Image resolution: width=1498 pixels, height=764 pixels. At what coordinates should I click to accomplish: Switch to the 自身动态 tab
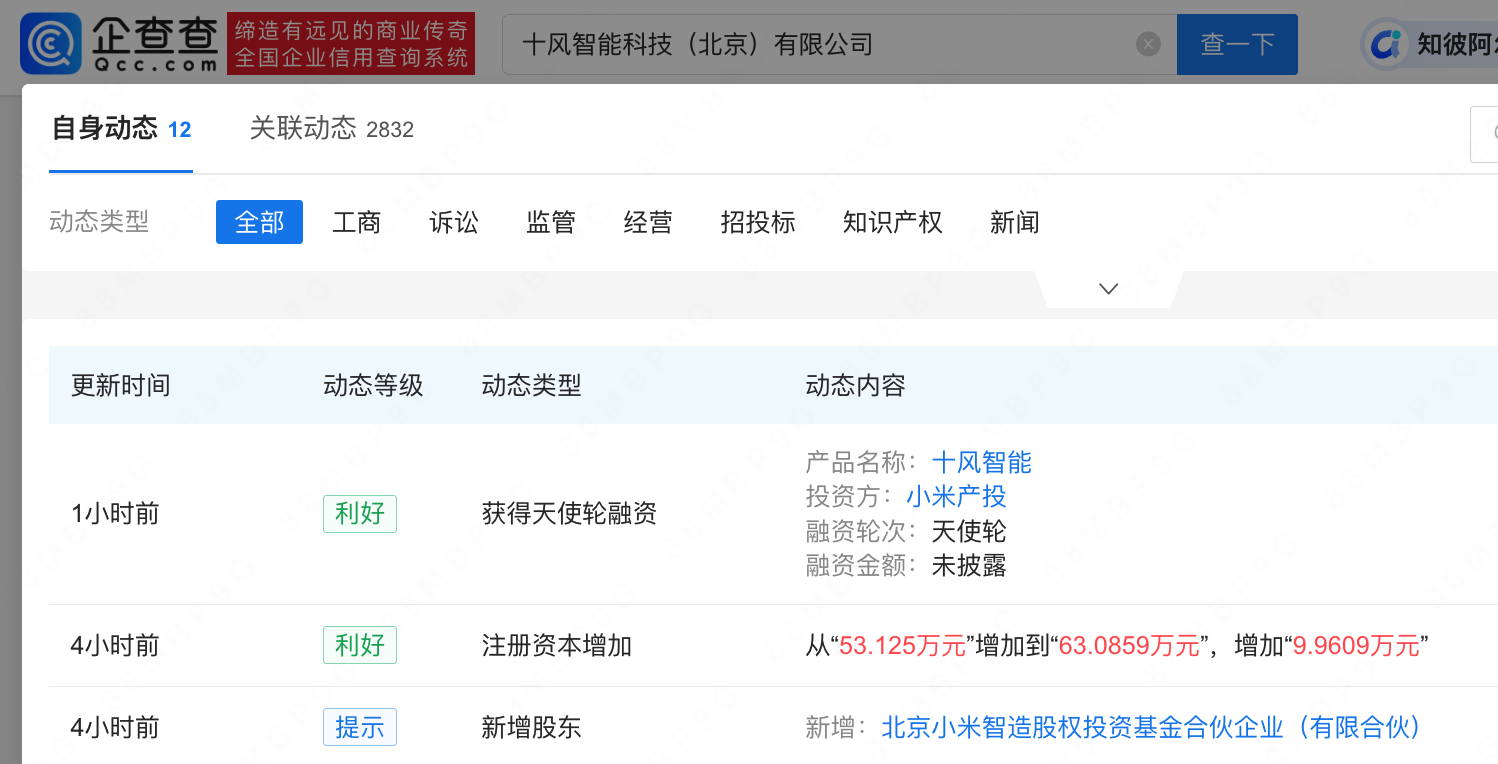click(x=121, y=129)
